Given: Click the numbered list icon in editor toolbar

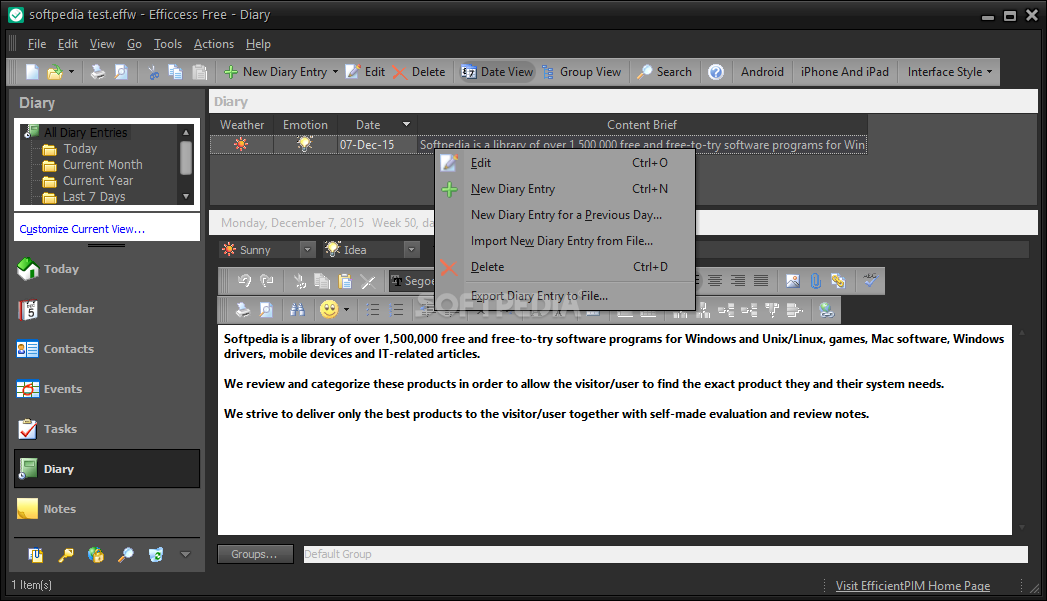Looking at the screenshot, I should [x=397, y=310].
